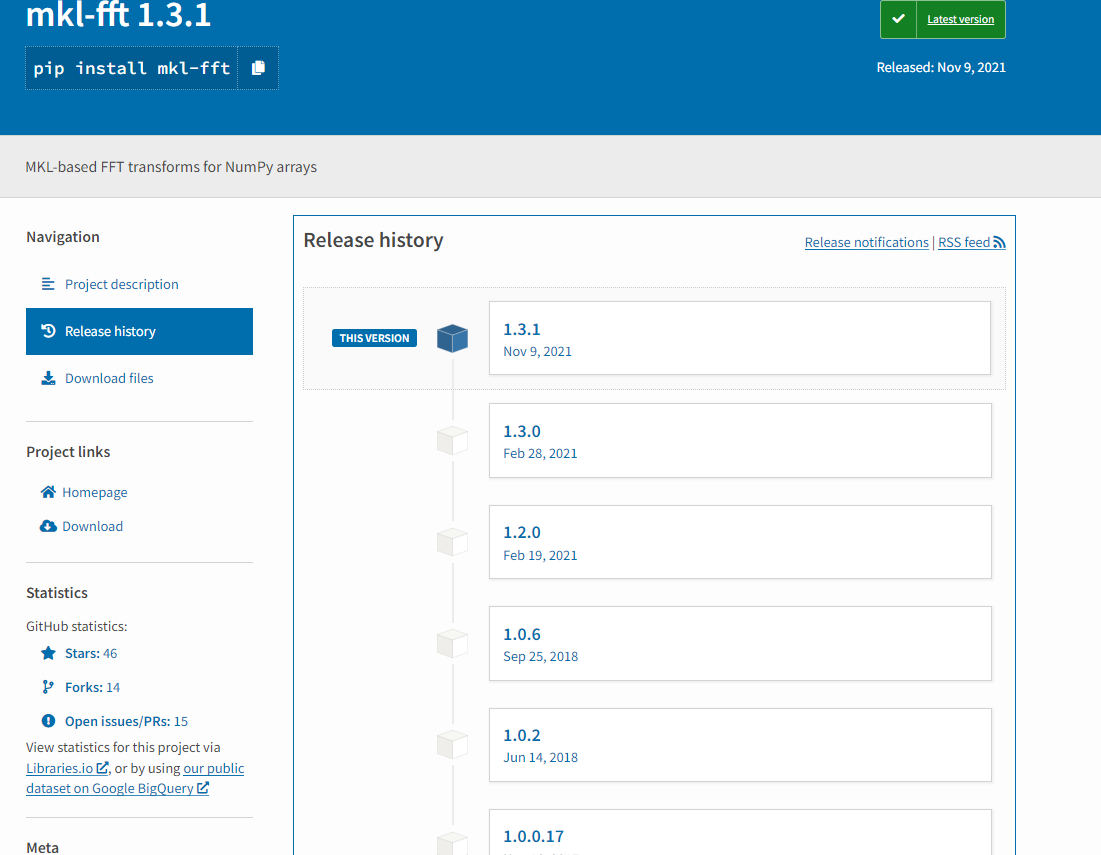This screenshot has width=1101, height=855.
Task: Open the Libraries.io external link
Action: (60, 768)
